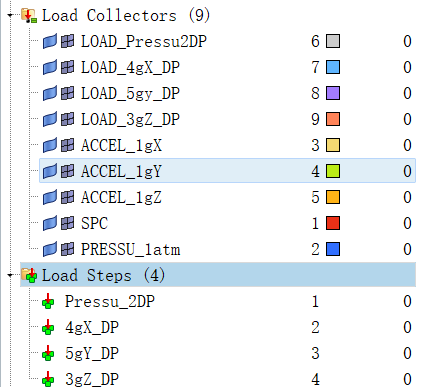
Task: Open the purple swatch for LOAD_5gy_DP
Action: tap(333, 93)
